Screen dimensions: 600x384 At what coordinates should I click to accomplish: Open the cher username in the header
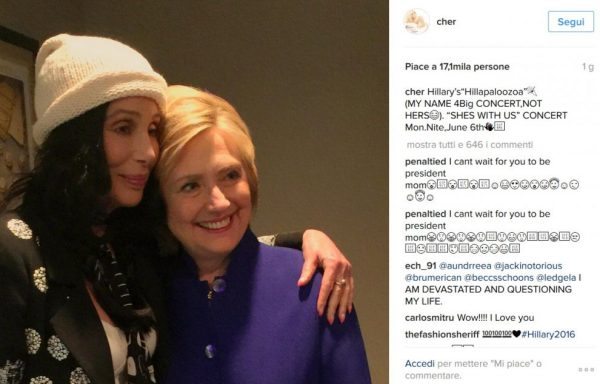pyautogui.click(x=446, y=22)
